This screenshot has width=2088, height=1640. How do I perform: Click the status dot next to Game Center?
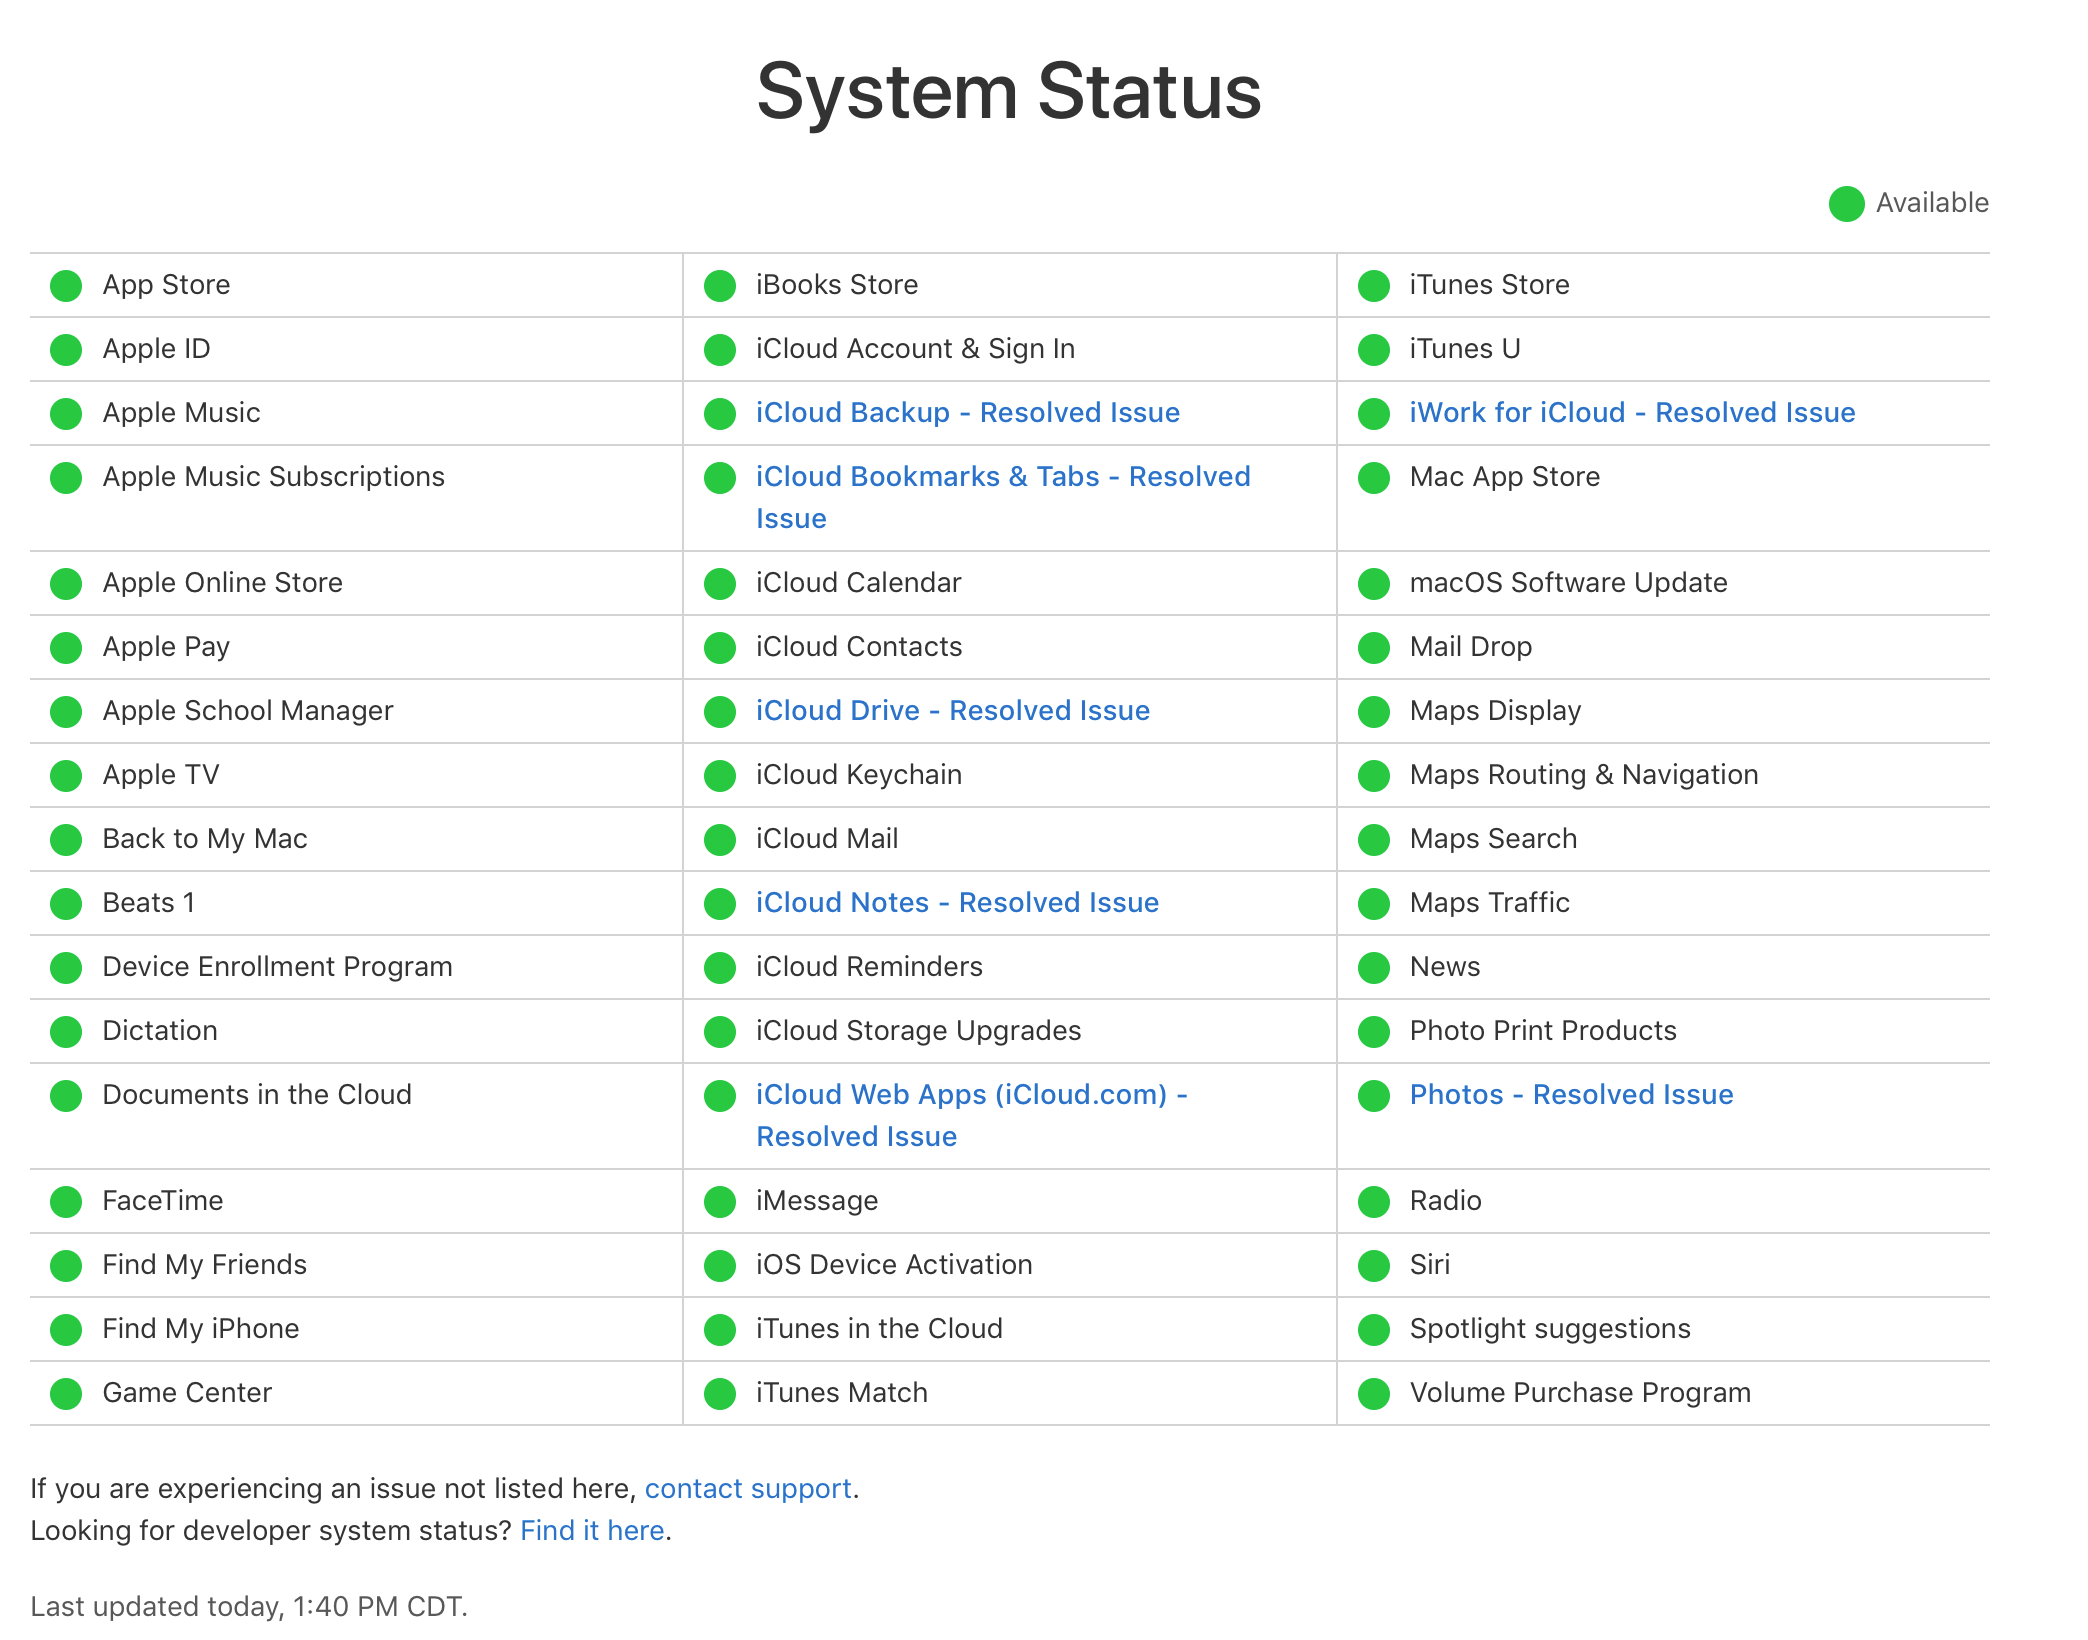click(x=66, y=1394)
